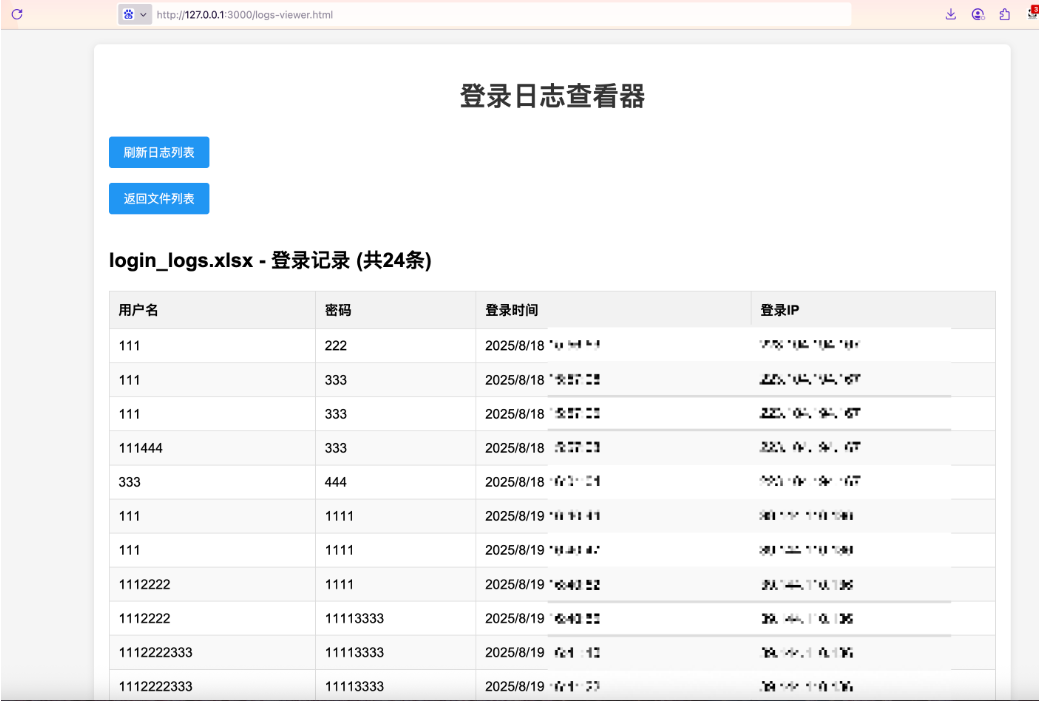The height and width of the screenshot is (701, 1039).
Task: Click the 用户名 column header
Action: point(135,310)
